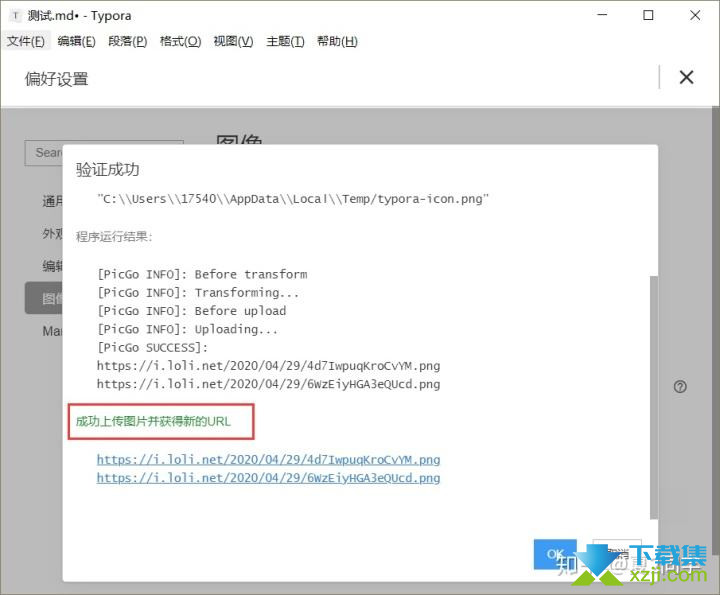Click the temp file path typora-icon.png text
The width and height of the screenshot is (720, 595).
click(x=293, y=199)
